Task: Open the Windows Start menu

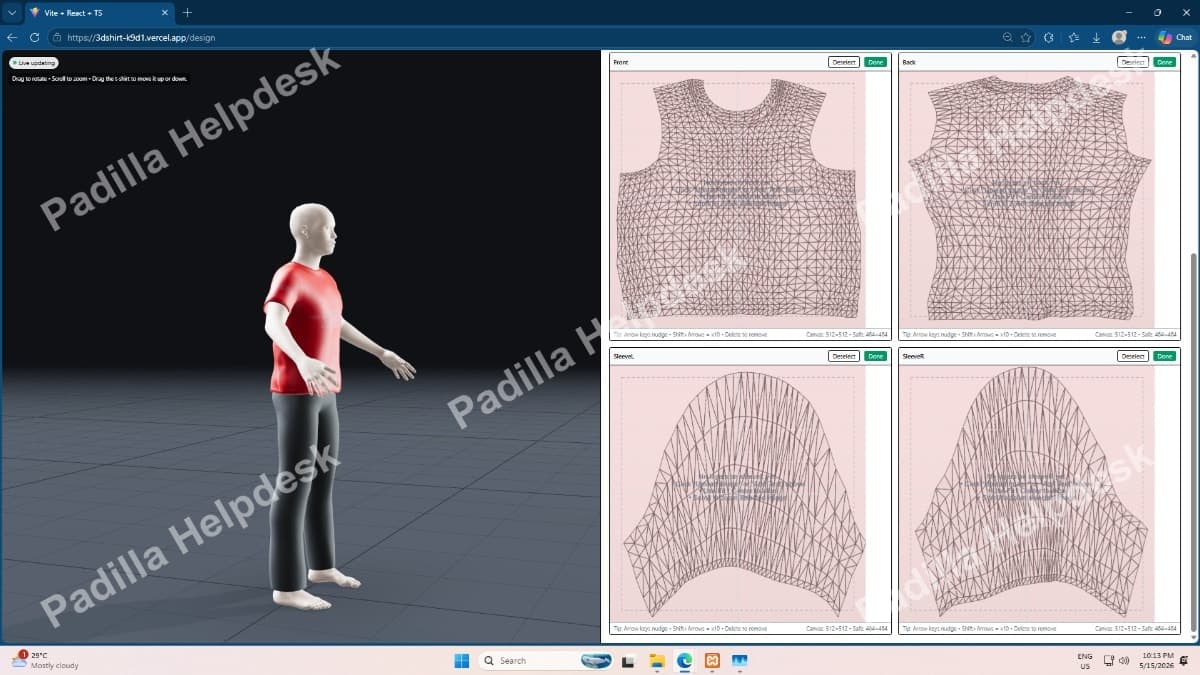Action: pyautogui.click(x=462, y=660)
